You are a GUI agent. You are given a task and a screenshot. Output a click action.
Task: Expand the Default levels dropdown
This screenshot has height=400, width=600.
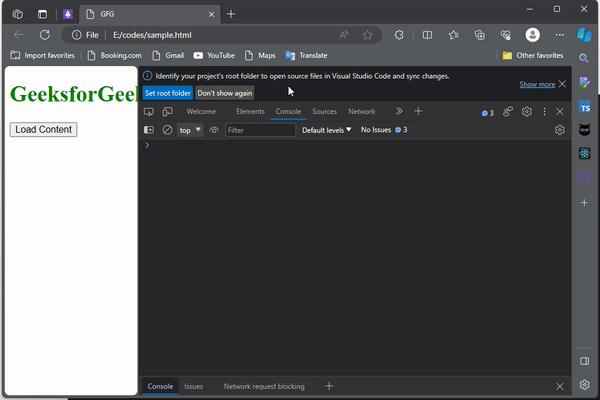click(326, 130)
